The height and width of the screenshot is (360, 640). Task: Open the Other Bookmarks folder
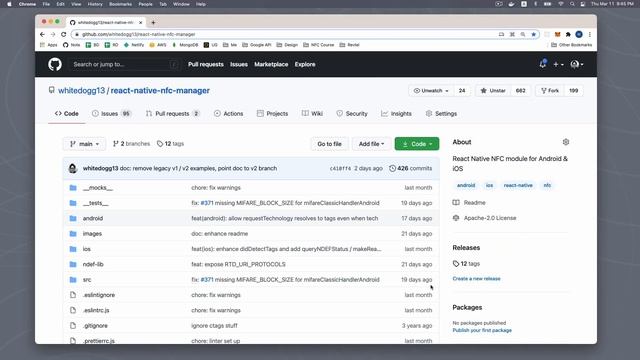pyautogui.click(x=571, y=45)
